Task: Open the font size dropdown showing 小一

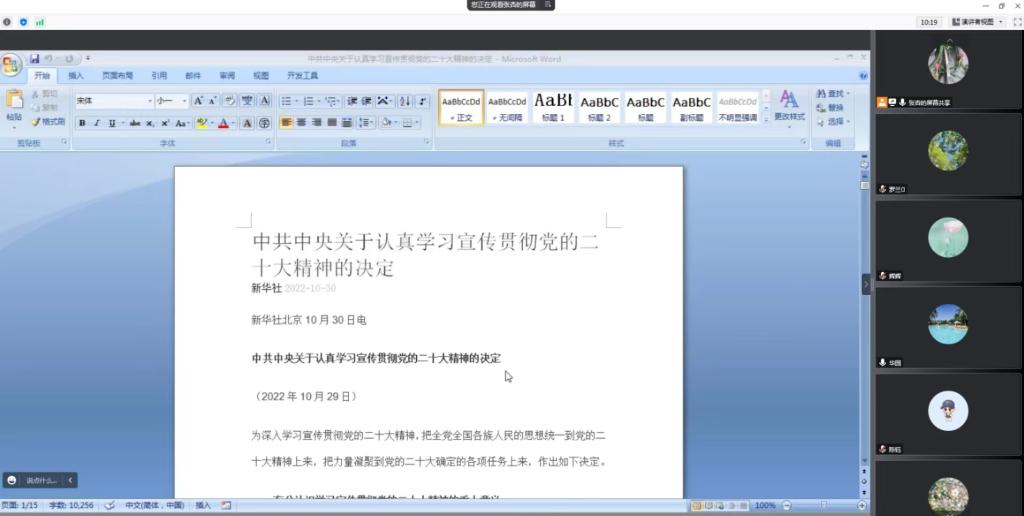Action: click(171, 101)
